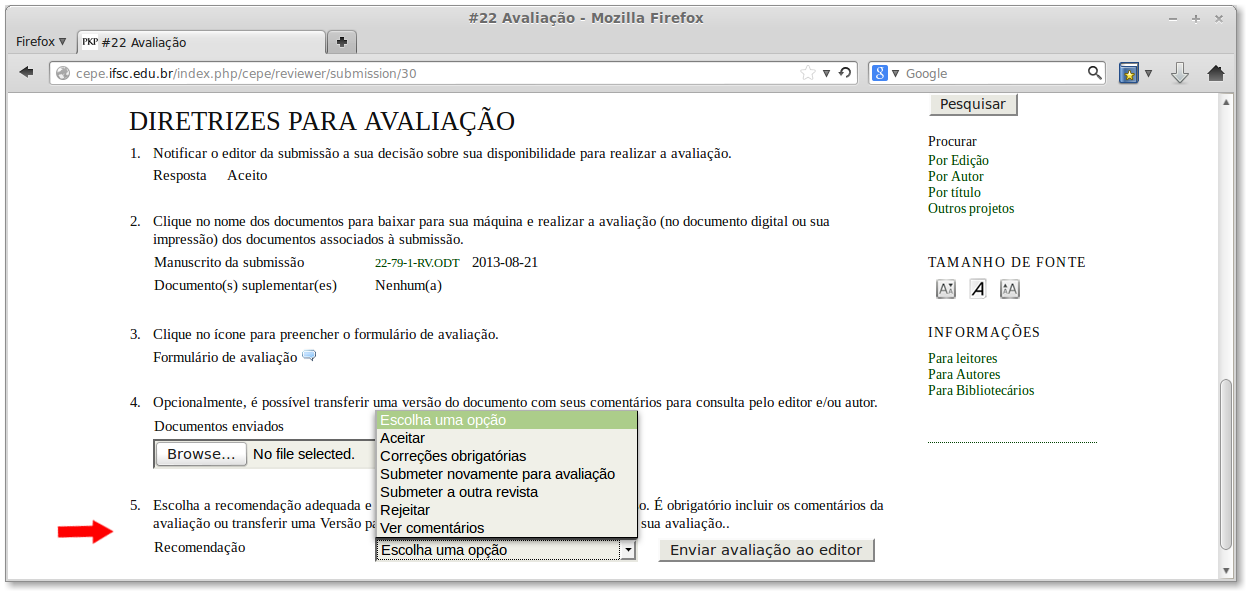Viewport: 1246px width, 591px height.
Task: Open the evaluation form comment icon
Action: [x=309, y=356]
